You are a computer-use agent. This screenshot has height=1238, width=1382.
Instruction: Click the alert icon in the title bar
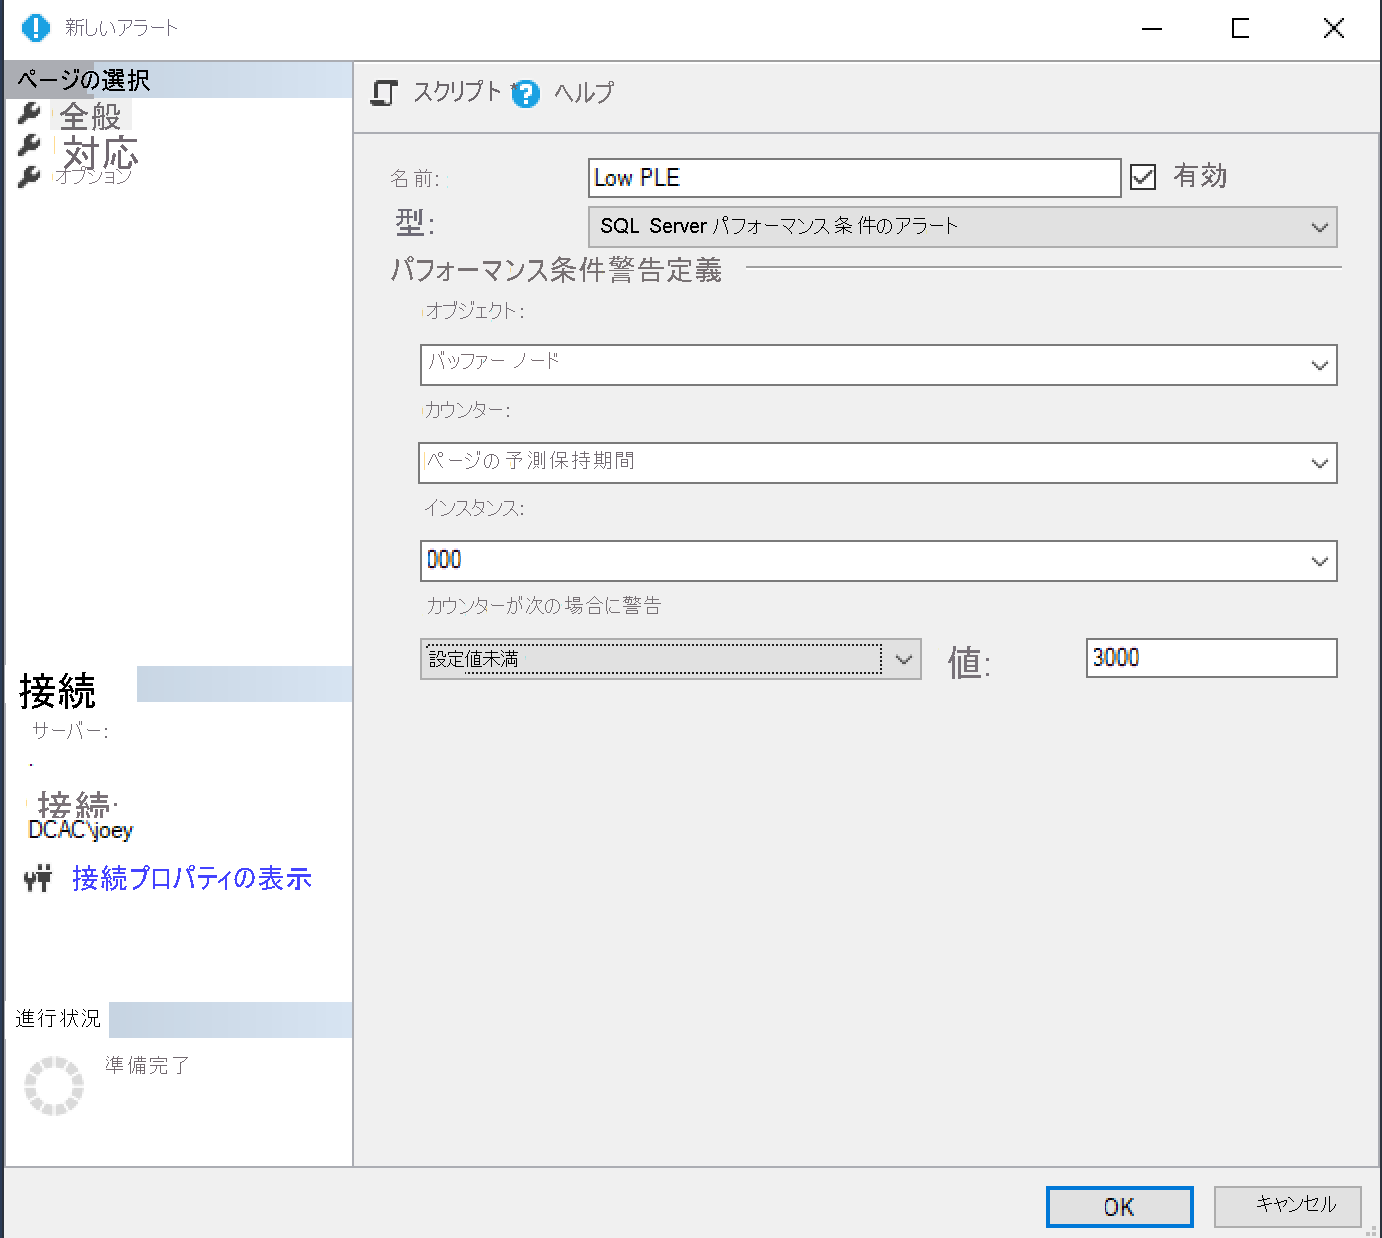[x=35, y=28]
